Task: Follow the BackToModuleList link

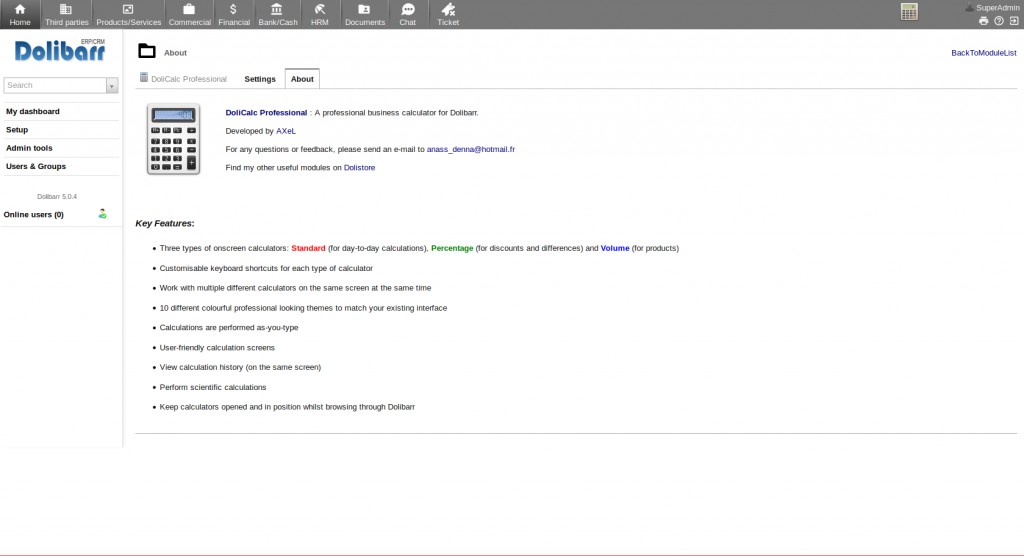Action: pos(983,52)
